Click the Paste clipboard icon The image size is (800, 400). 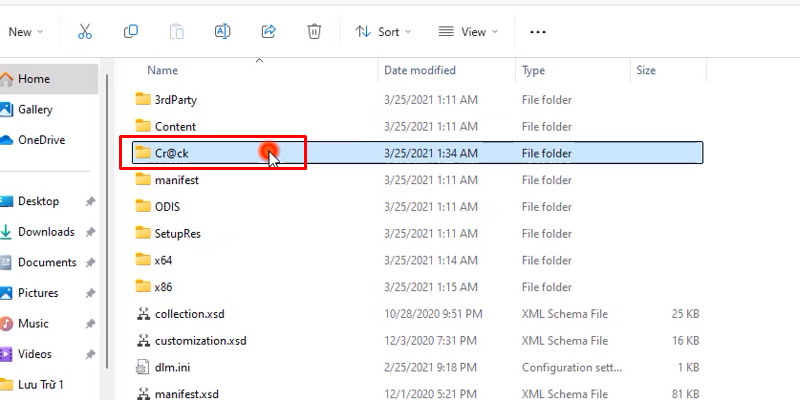(177, 32)
